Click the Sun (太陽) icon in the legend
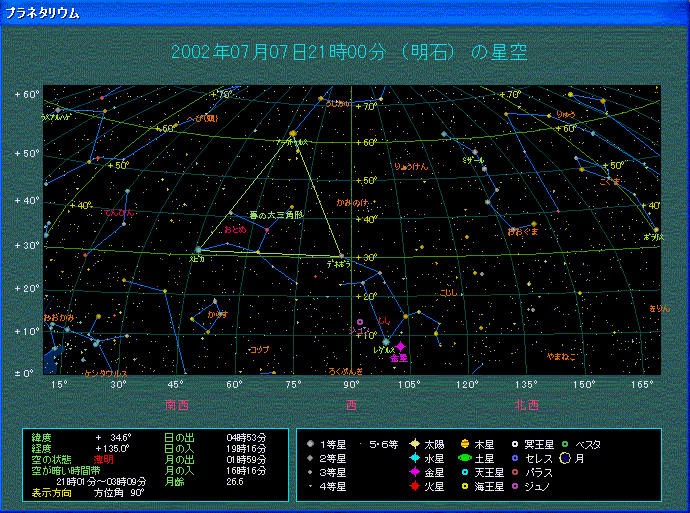 (x=413, y=444)
